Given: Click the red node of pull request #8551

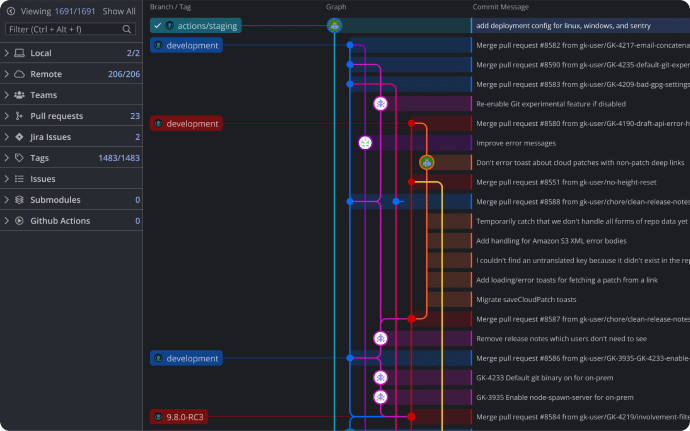Looking at the screenshot, I should 411,182.
